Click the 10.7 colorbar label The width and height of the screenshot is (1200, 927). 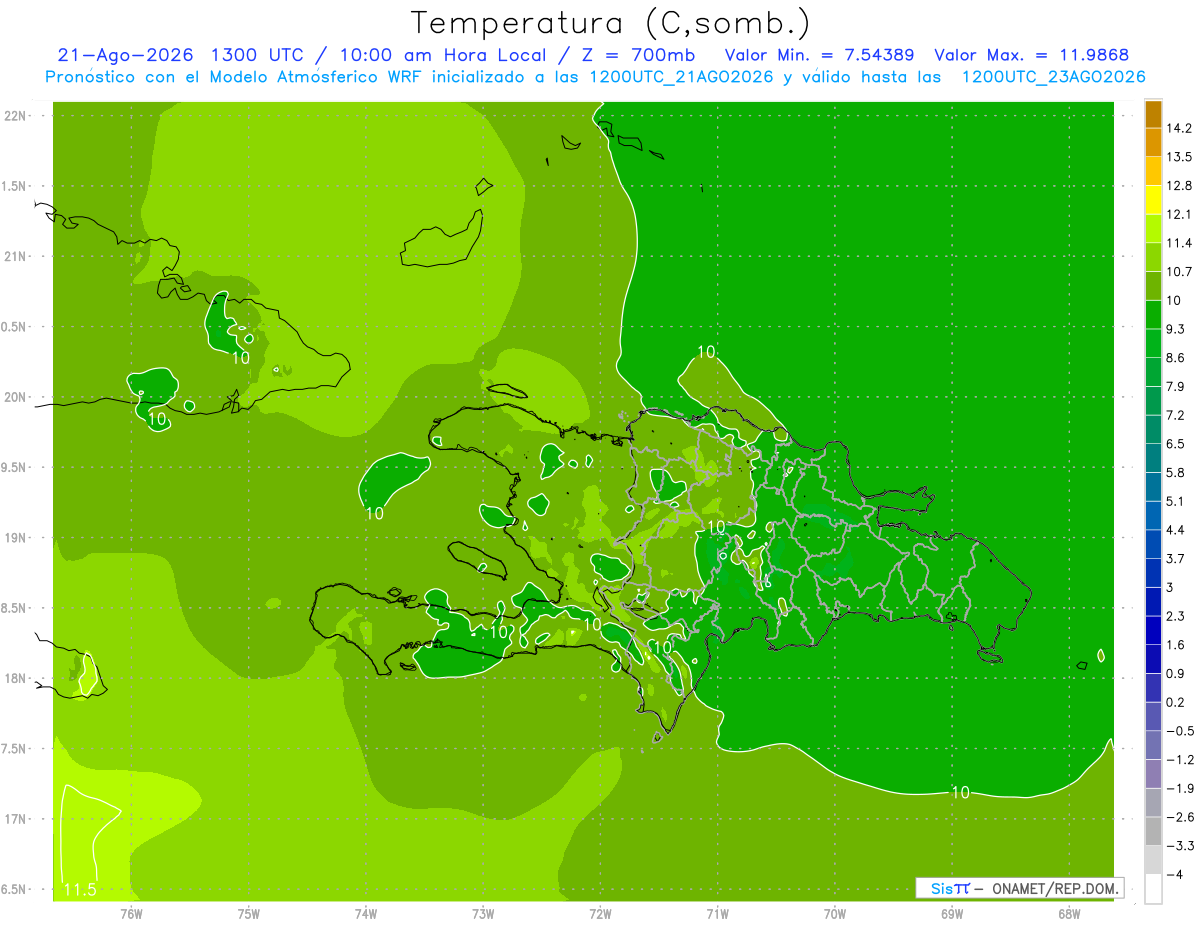click(1178, 272)
